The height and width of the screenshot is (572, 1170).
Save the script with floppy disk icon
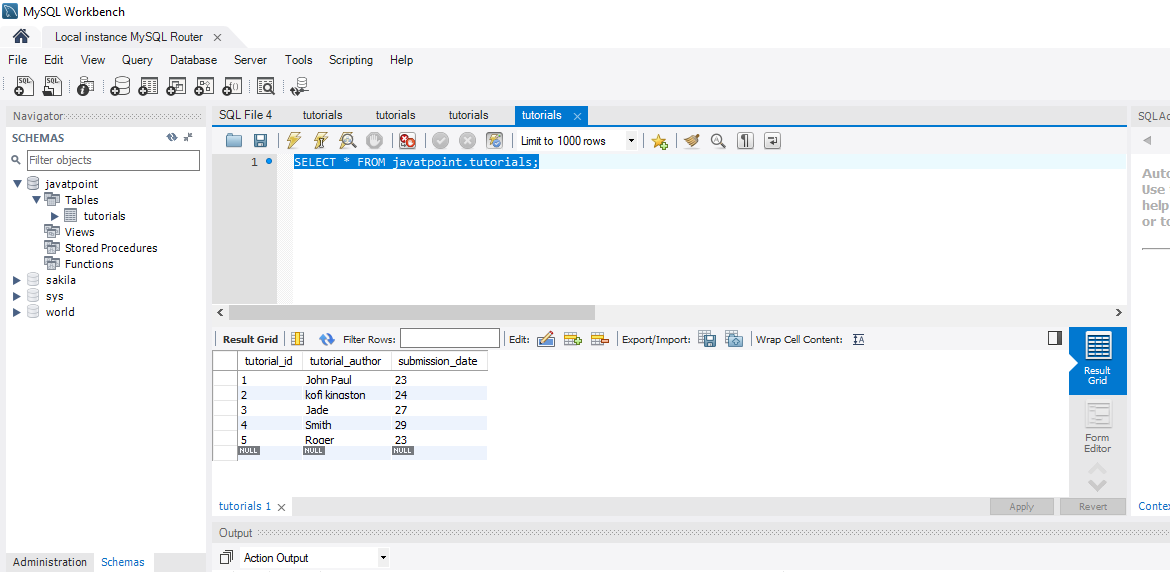click(x=260, y=140)
